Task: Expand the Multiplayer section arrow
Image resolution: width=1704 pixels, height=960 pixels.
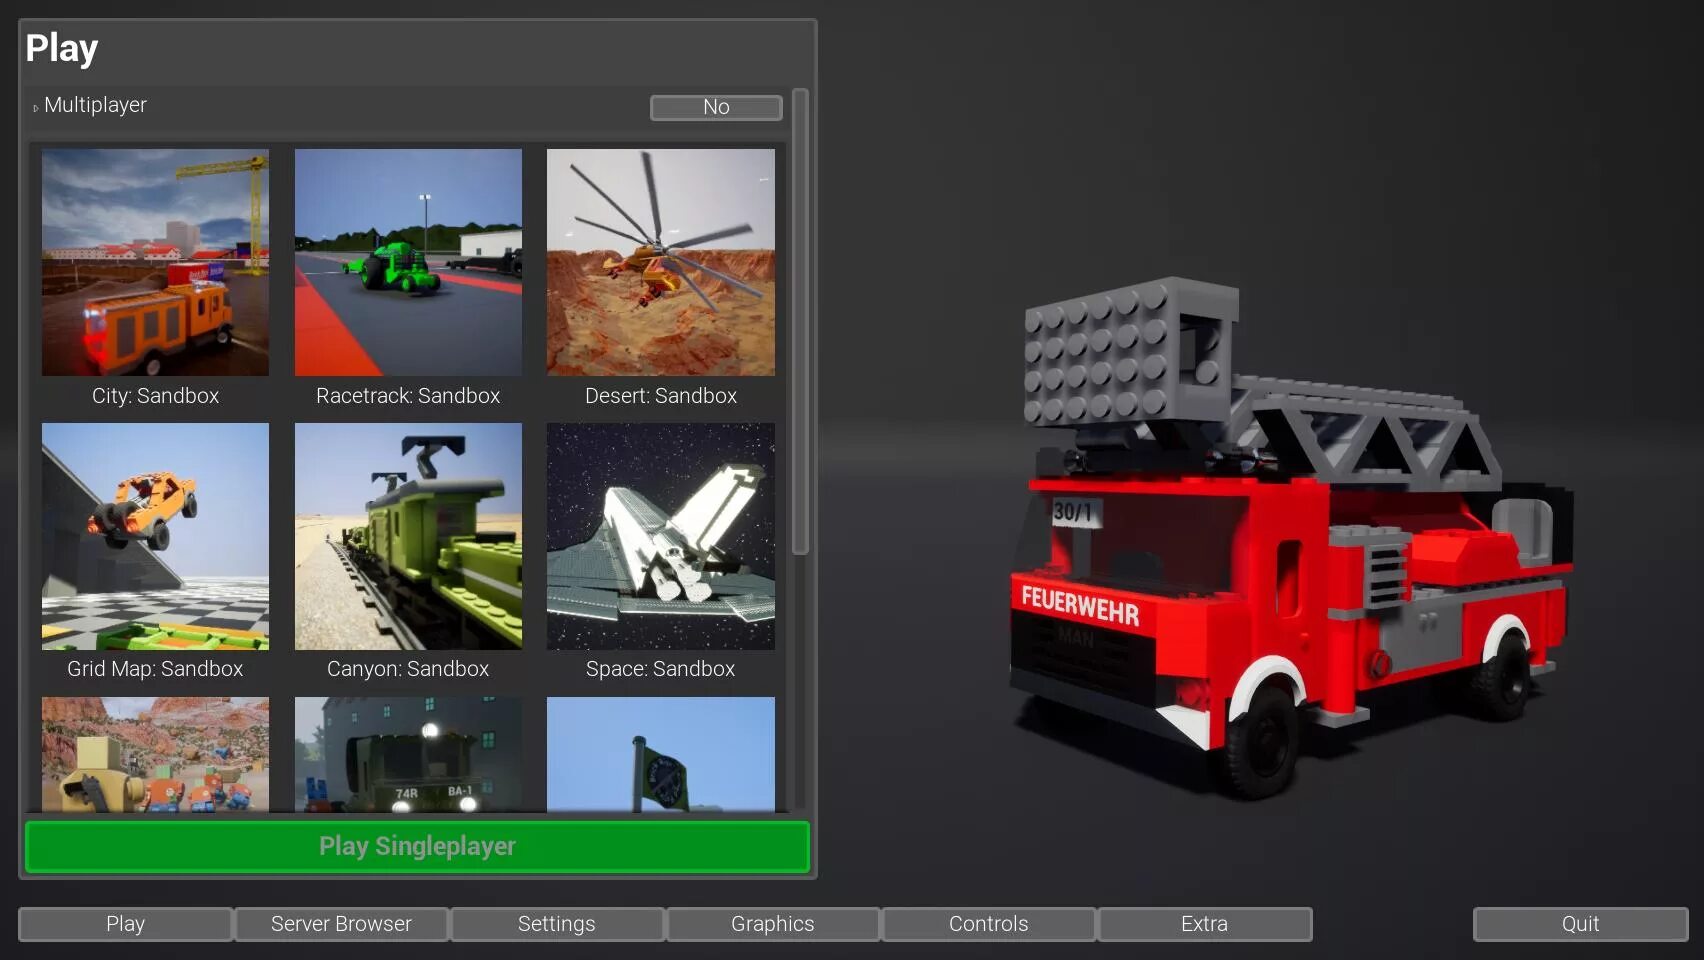Action: pos(35,107)
